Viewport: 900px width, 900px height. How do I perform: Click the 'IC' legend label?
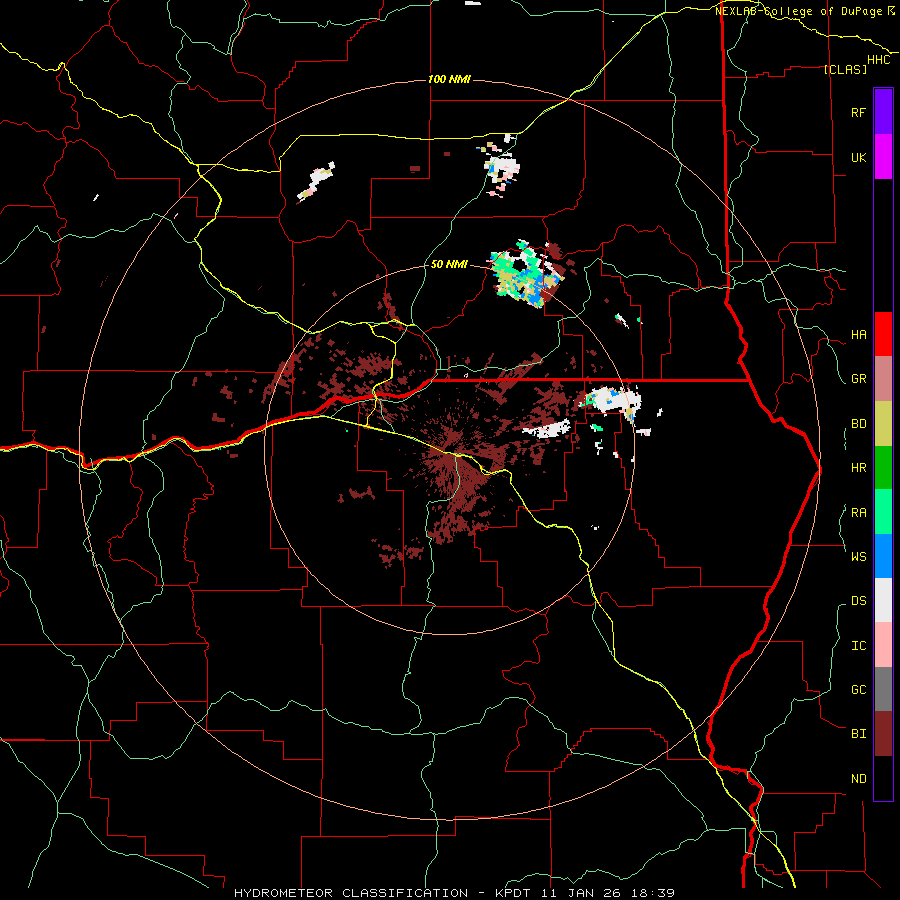(858, 646)
